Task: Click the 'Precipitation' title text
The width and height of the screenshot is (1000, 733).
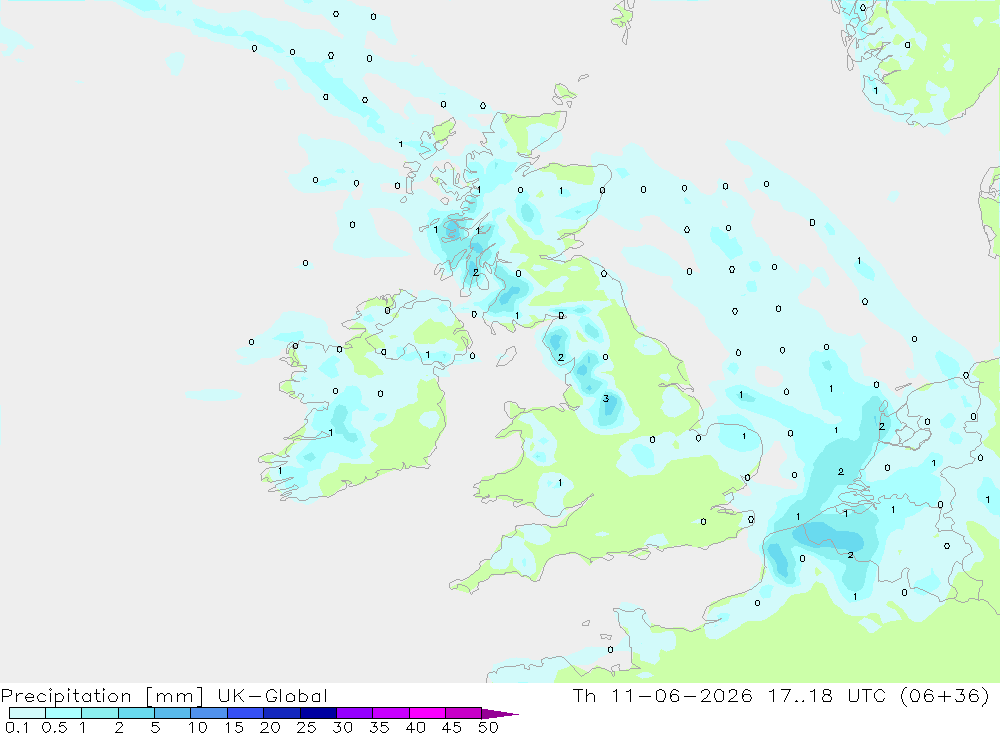Action: [x=66, y=696]
